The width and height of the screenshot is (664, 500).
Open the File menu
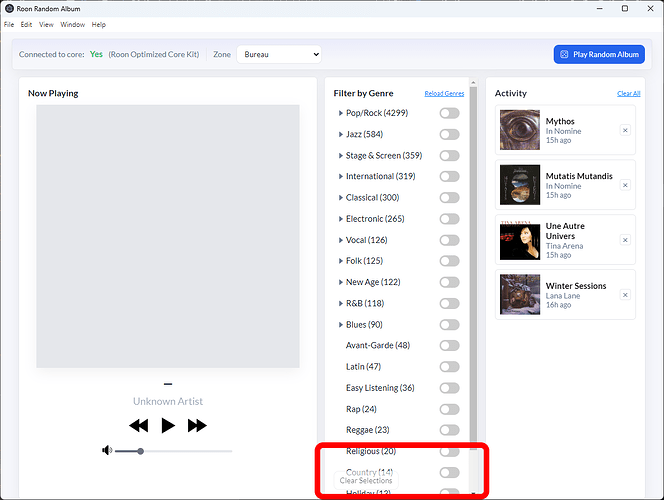9,24
